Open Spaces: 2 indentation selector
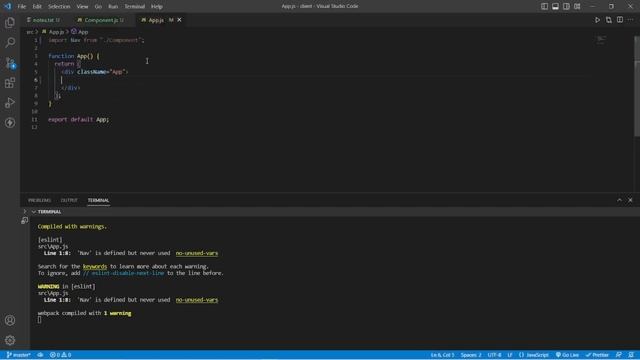The height and width of the screenshot is (360, 640). [x=471, y=355]
